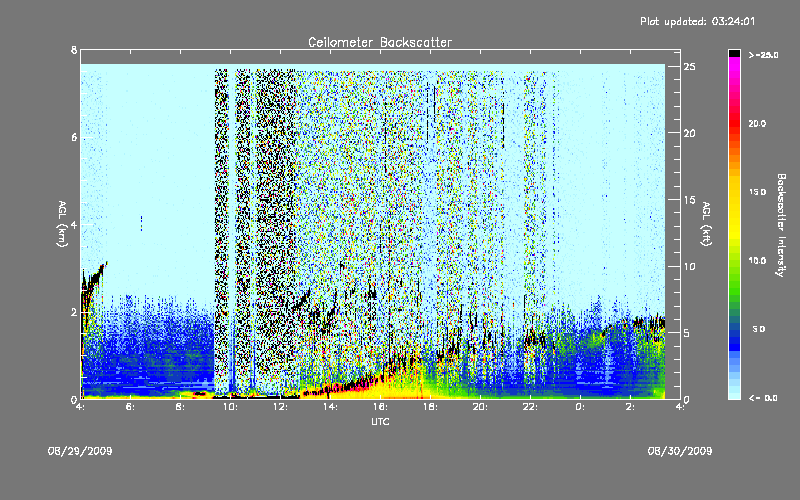Click the '2' tick on km axis
Image resolution: width=800 pixels, height=500 pixels.
[74, 312]
